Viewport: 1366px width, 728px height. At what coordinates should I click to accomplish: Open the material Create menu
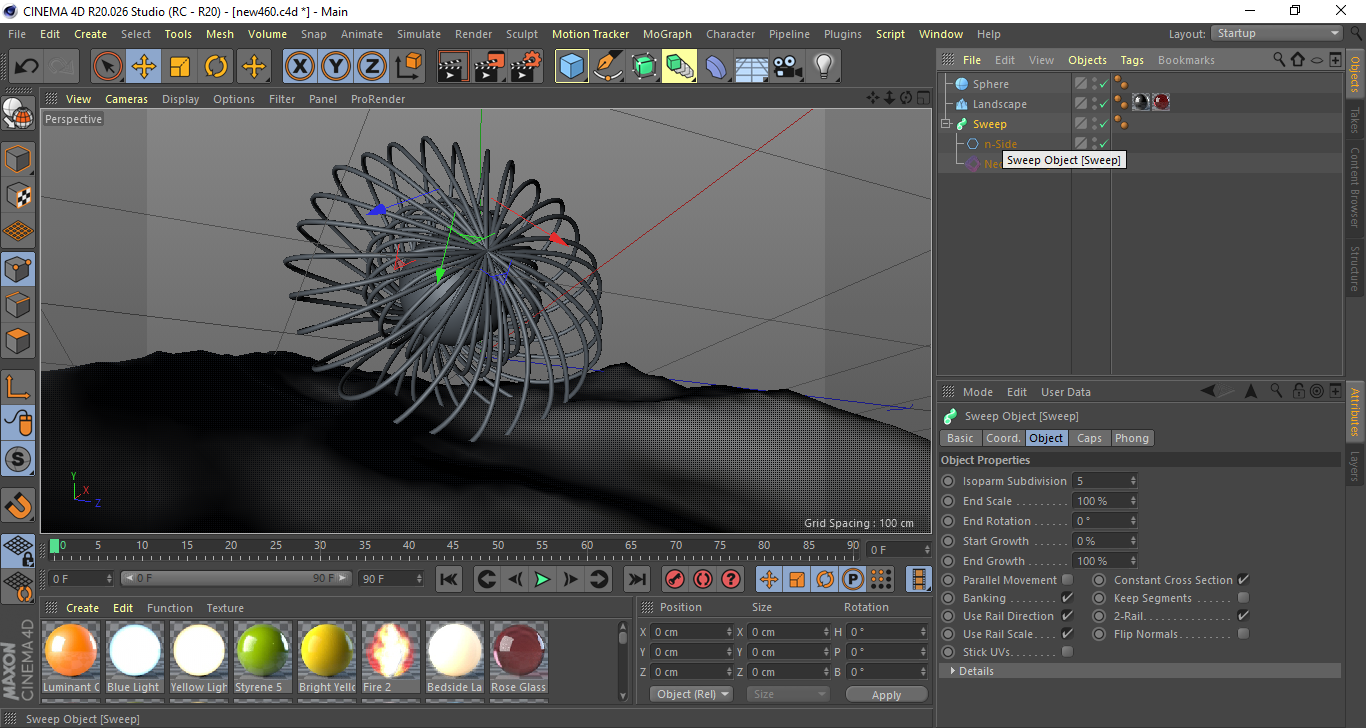82,608
